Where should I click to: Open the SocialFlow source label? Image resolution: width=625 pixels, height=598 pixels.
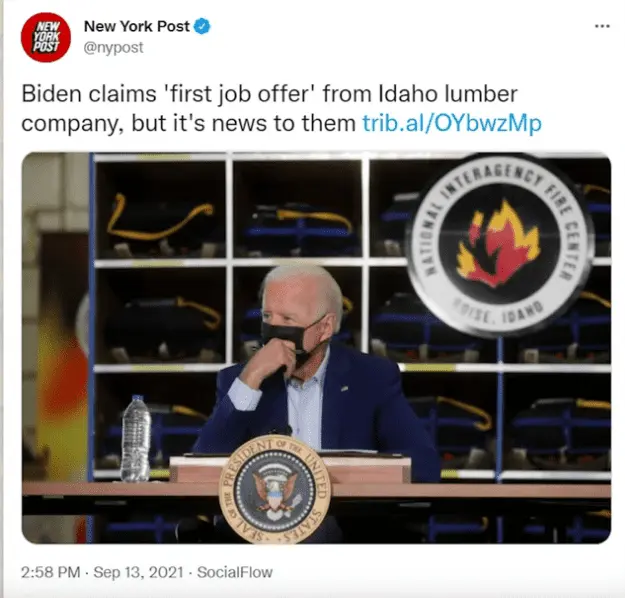point(235,572)
